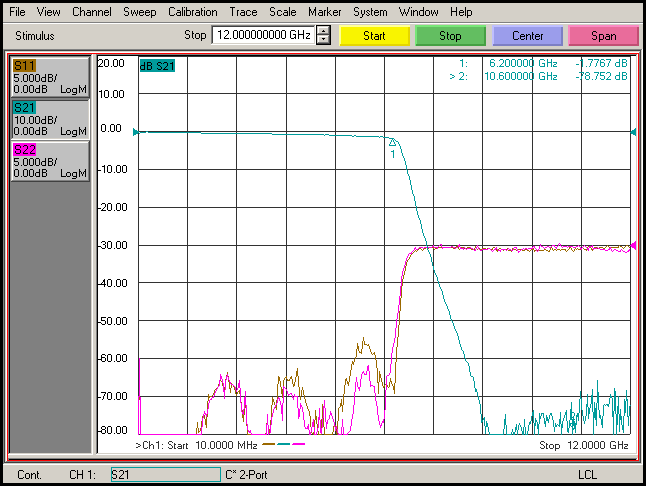Select marker 1 triangle on the S21 trace
The image size is (646, 486).
pos(392,142)
